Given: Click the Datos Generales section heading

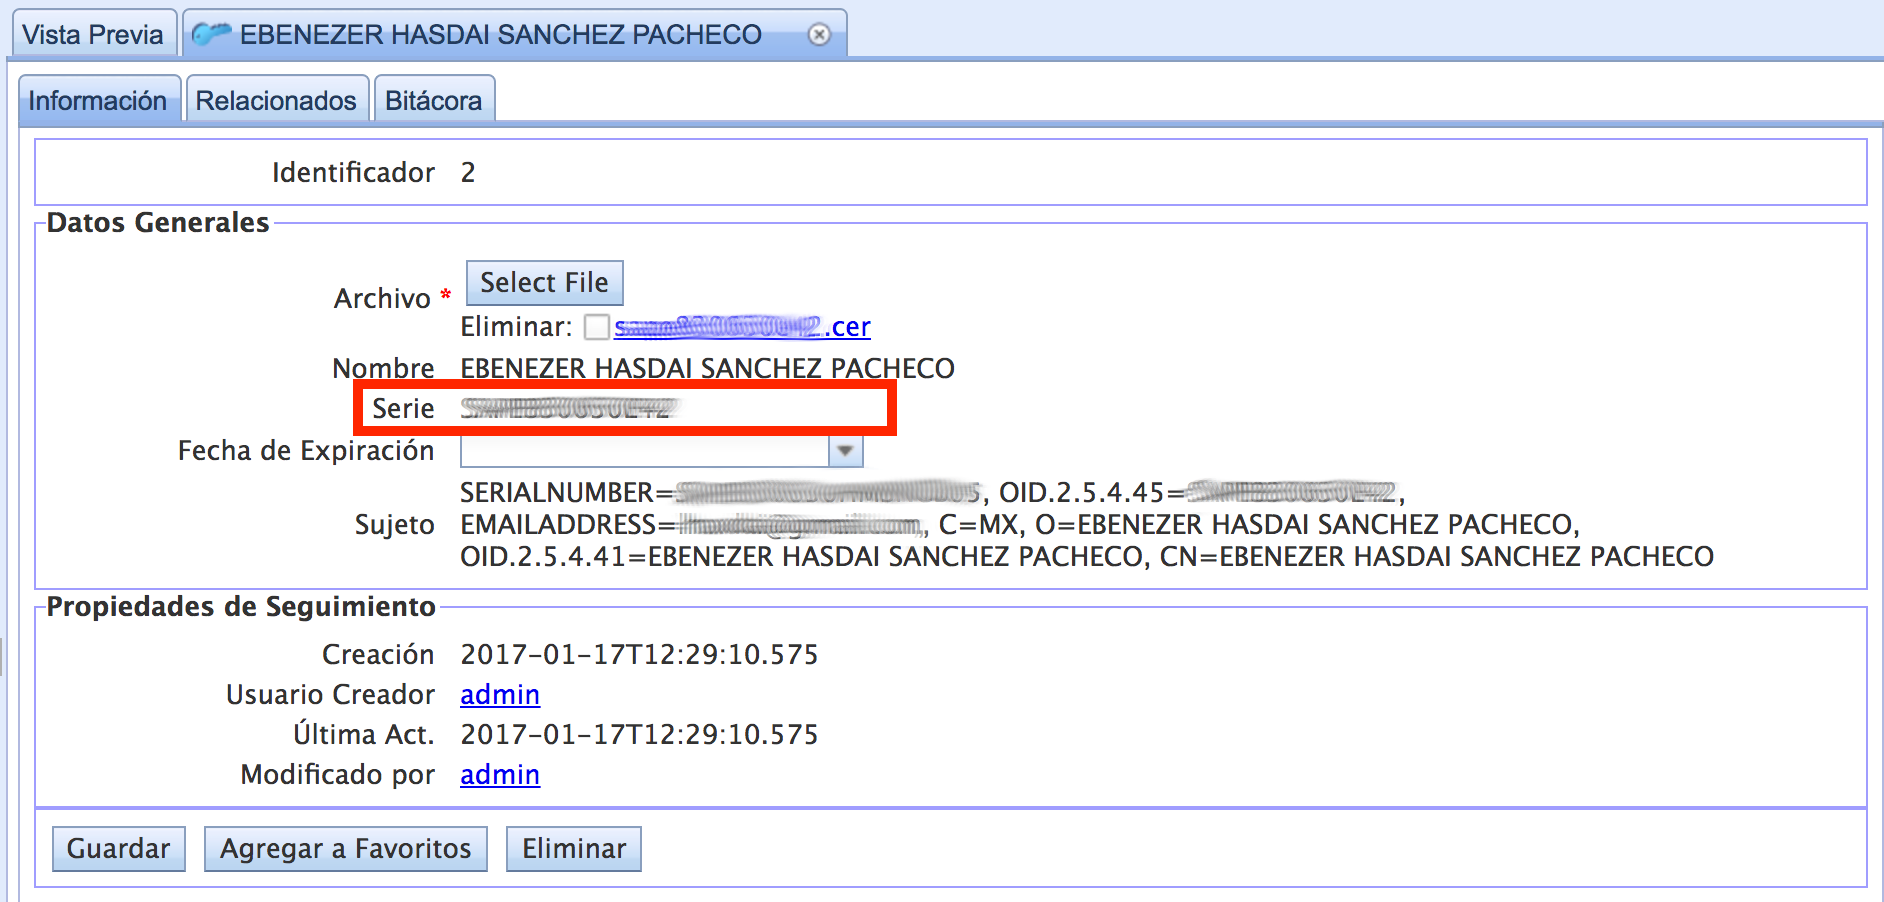Looking at the screenshot, I should pyautogui.click(x=158, y=222).
